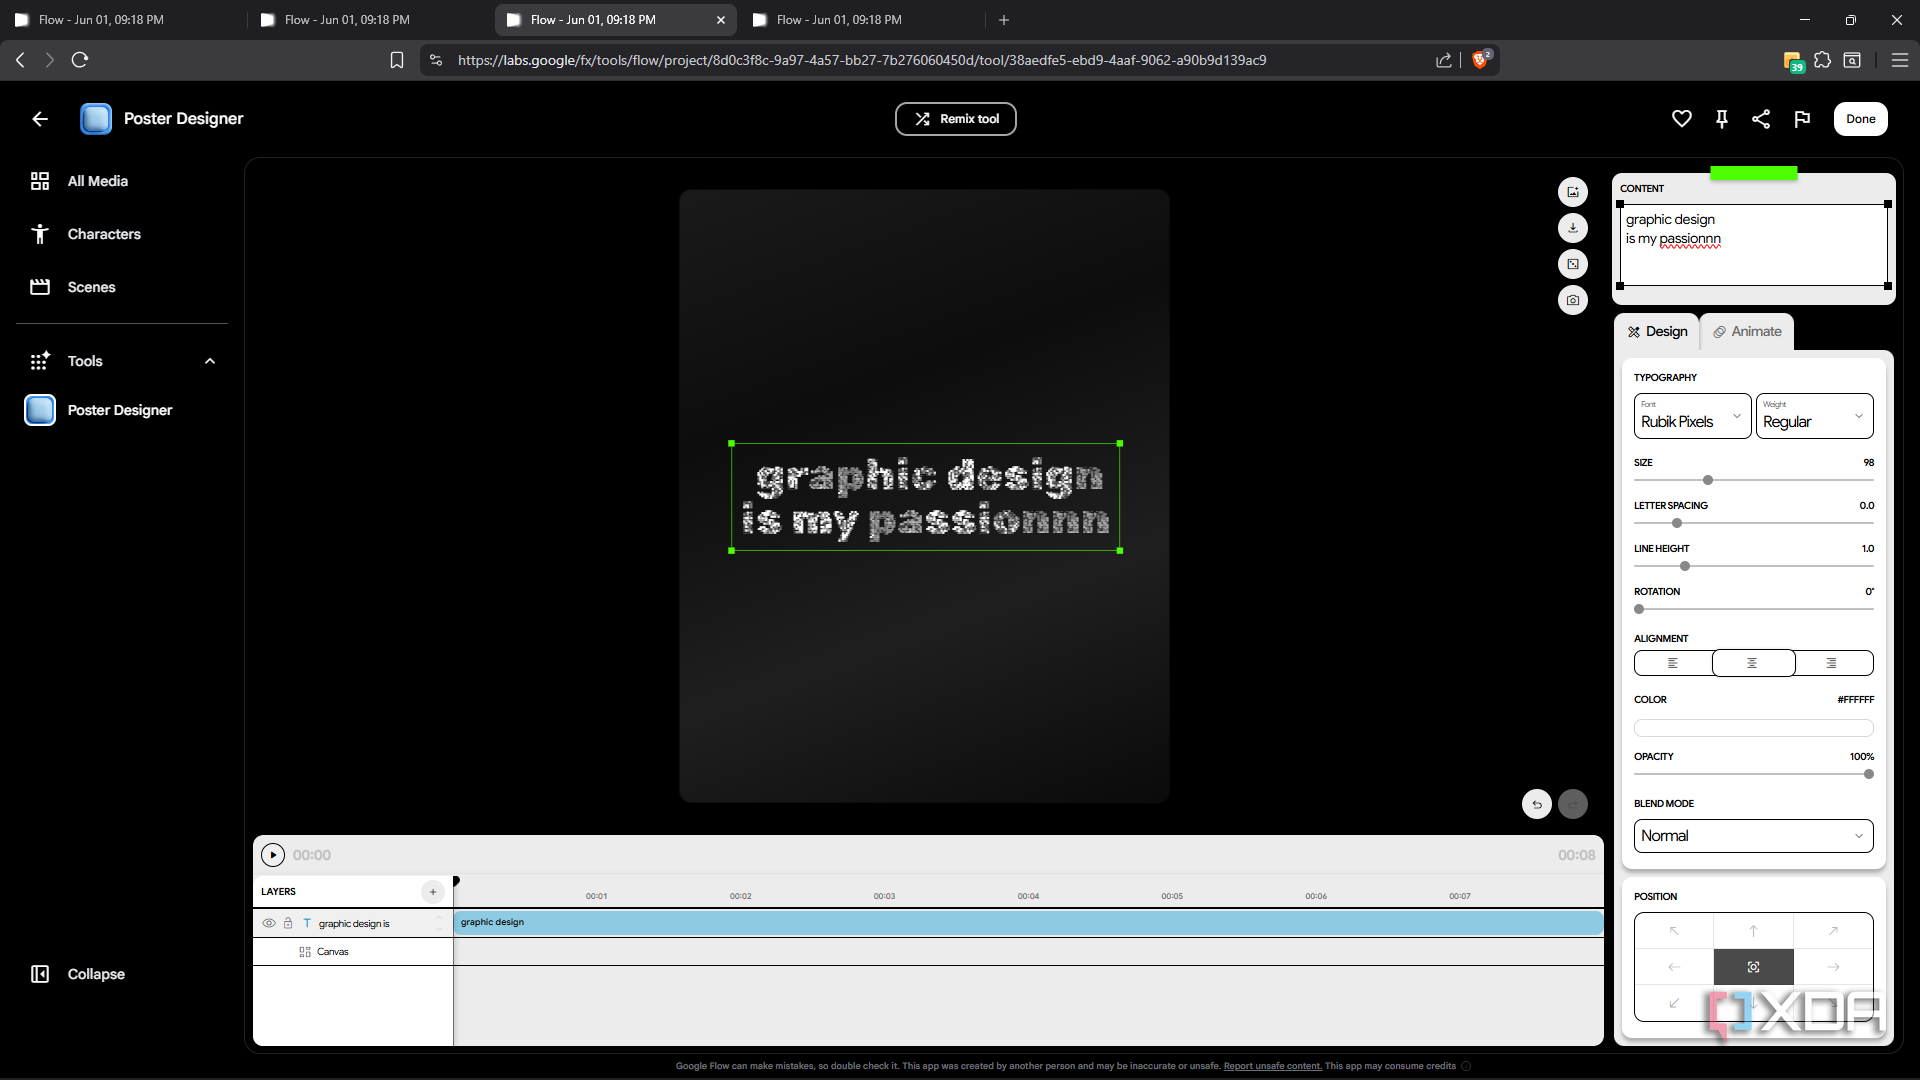Click the resize canvas icon

(x=1573, y=264)
